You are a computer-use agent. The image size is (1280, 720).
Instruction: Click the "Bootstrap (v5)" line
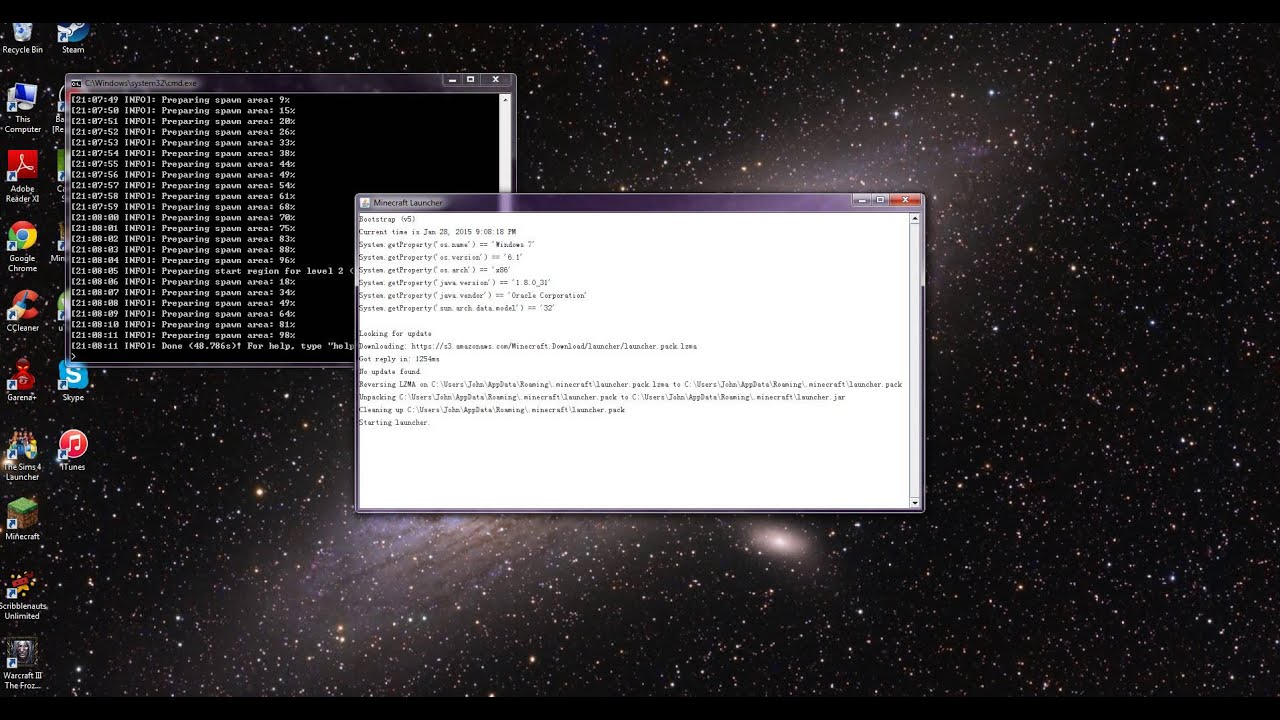tap(387, 219)
